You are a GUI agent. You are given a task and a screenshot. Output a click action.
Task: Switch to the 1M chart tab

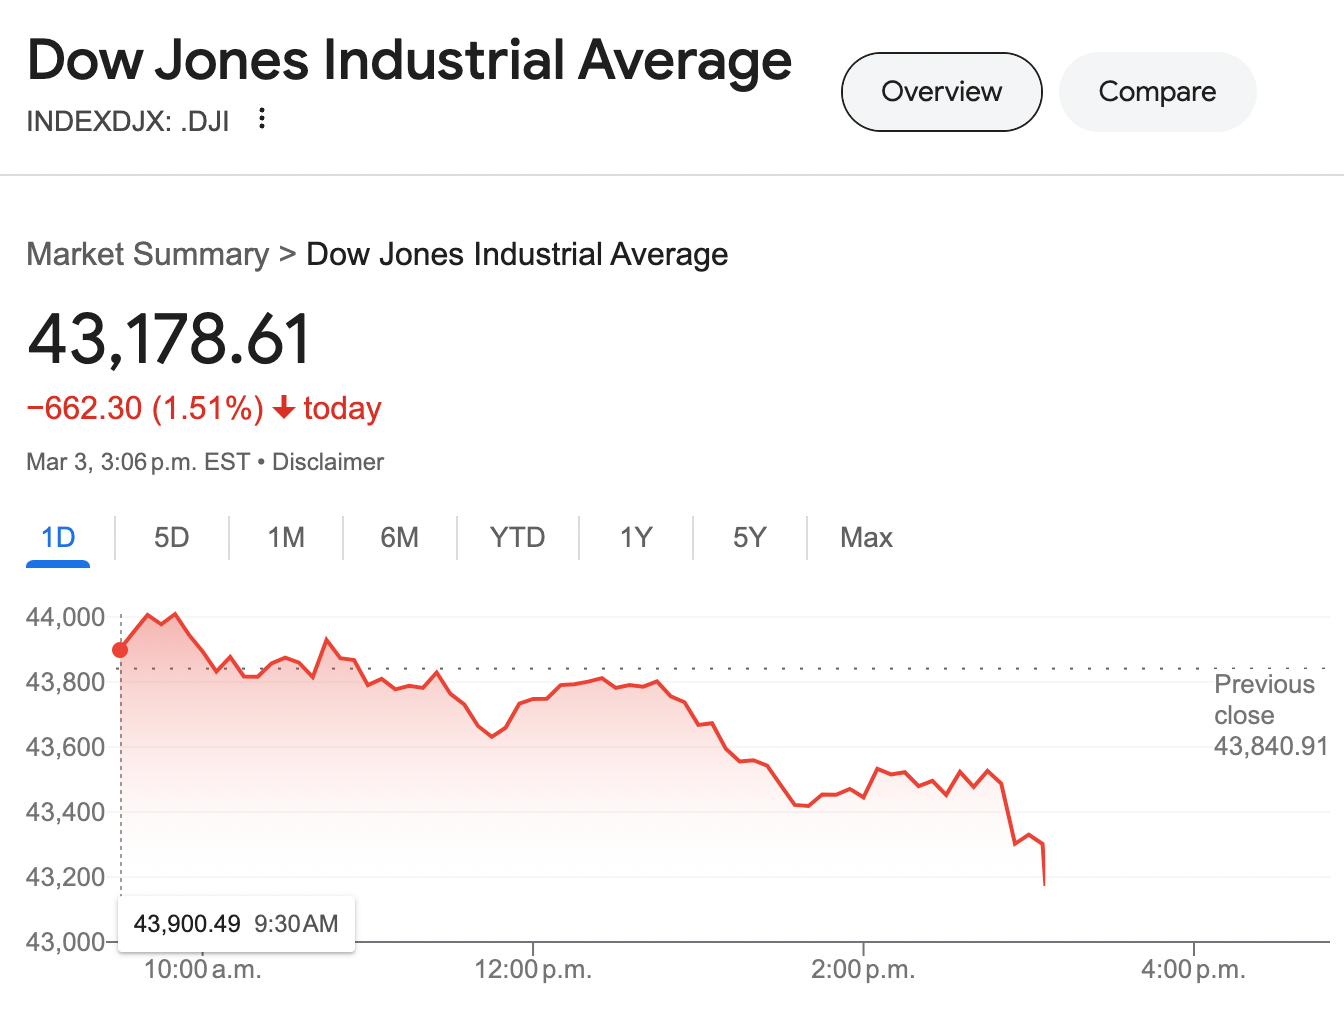[x=286, y=538]
